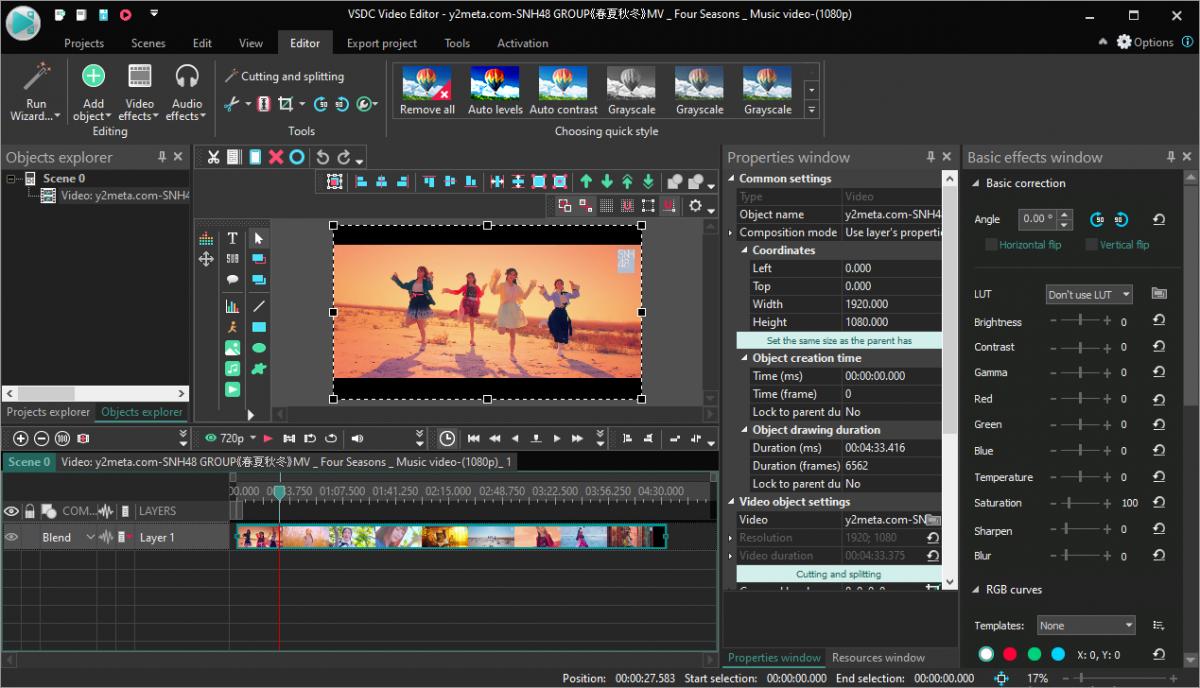This screenshot has height=688, width=1200.
Task: Add an image object with the image tool
Action: pyautogui.click(x=232, y=346)
